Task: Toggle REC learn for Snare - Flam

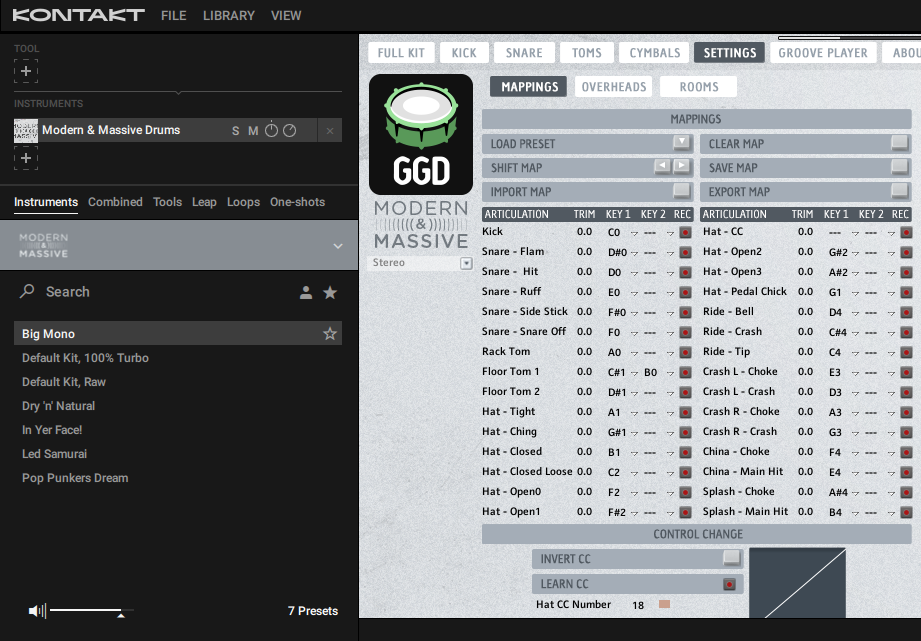Action: click(685, 253)
